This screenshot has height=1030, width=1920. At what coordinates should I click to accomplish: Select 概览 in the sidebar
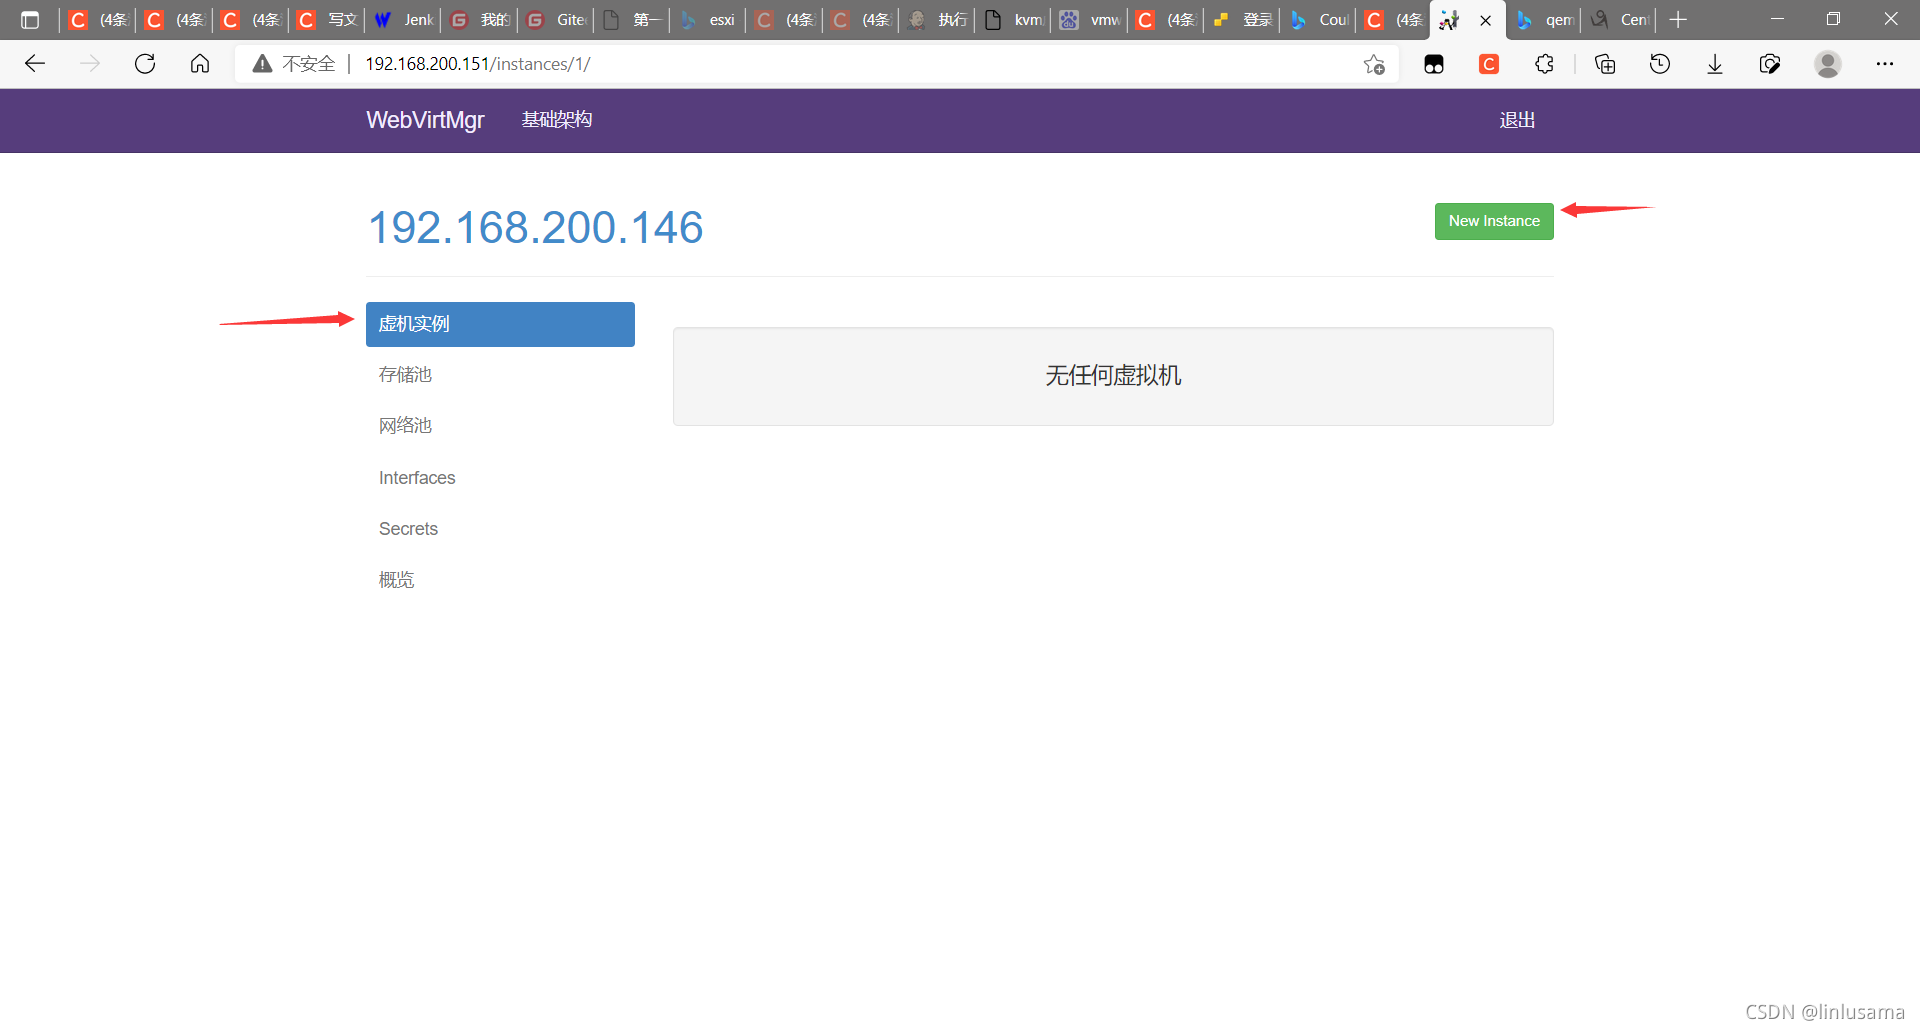[x=500, y=580]
